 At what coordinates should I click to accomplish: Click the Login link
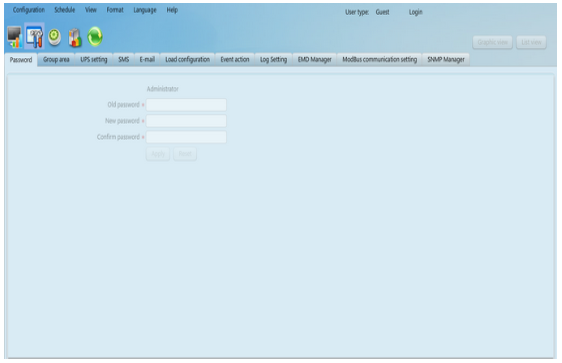416,12
